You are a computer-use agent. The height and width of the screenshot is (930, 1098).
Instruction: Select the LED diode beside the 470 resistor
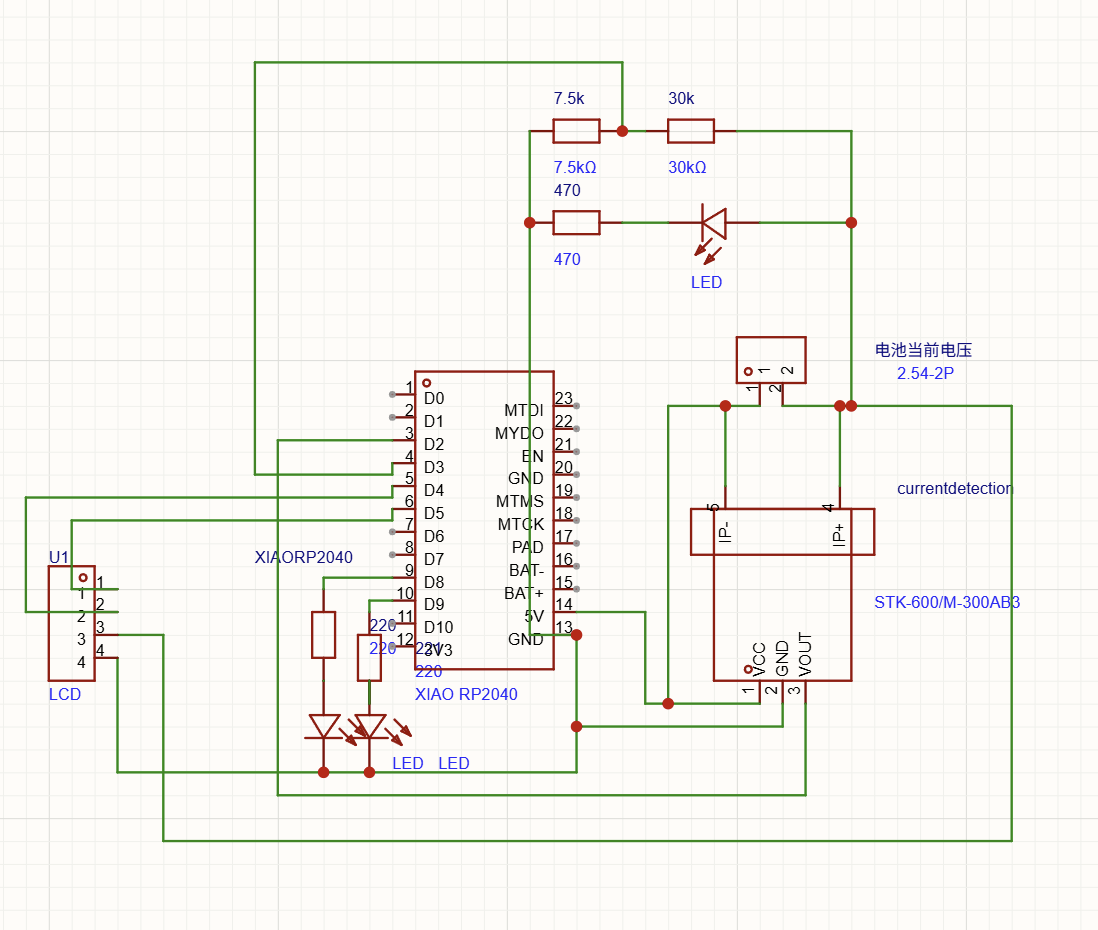[714, 234]
